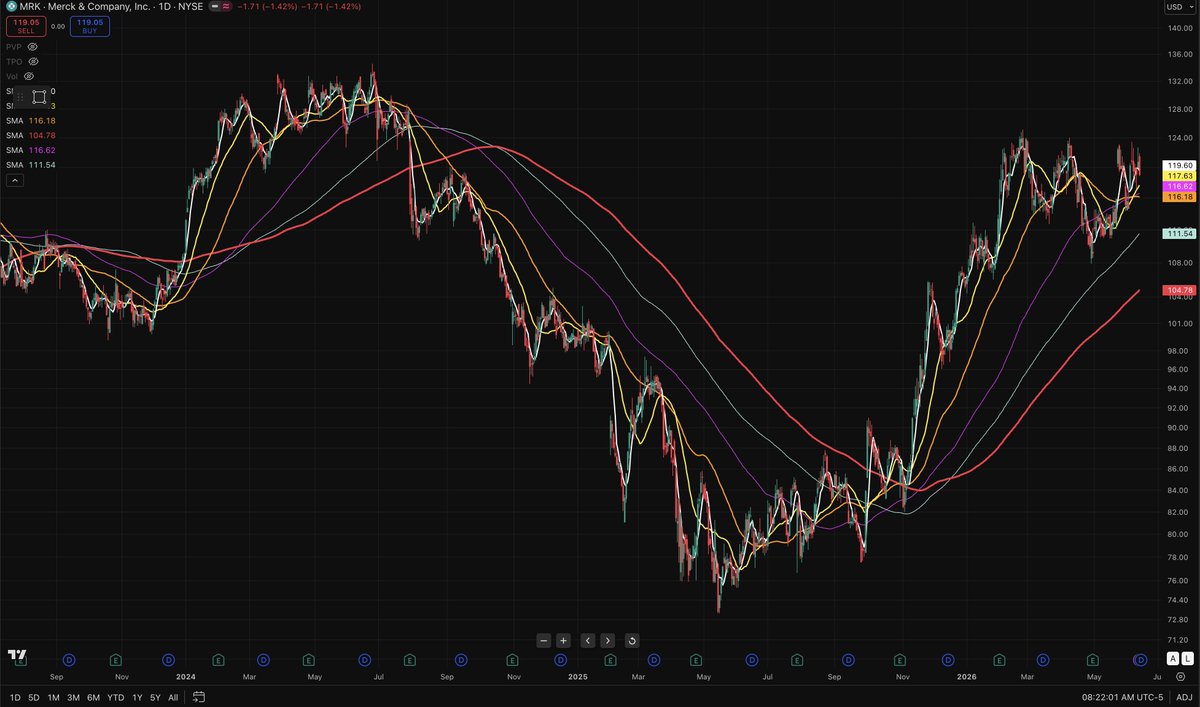Toggle Vol indicator visibility eye
This screenshot has height=707, width=1200.
click(29, 76)
